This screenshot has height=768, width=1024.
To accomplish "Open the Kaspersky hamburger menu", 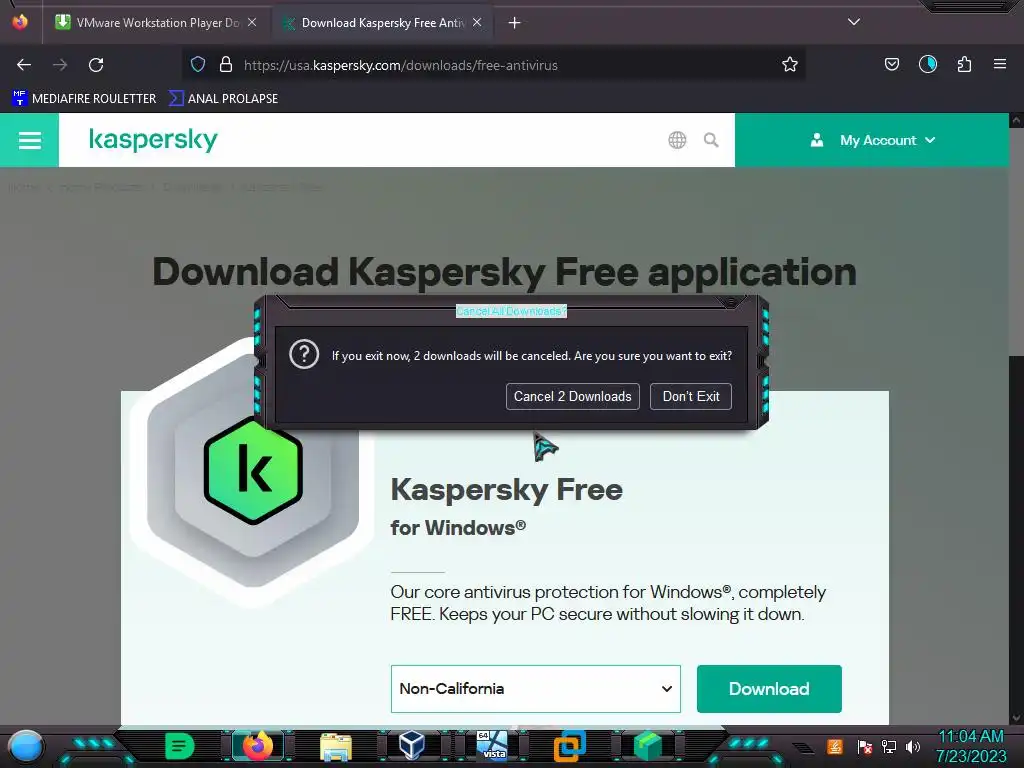I will (29, 140).
